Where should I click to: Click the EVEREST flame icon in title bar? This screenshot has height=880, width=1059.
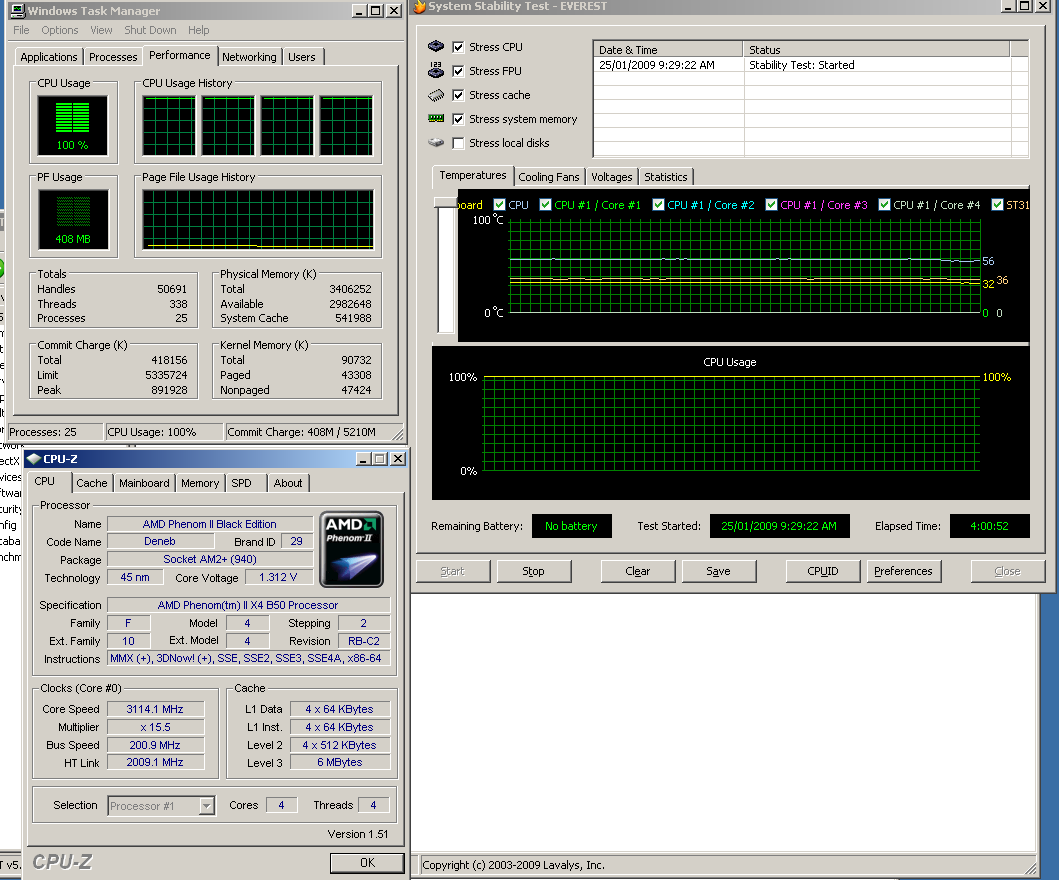click(419, 7)
